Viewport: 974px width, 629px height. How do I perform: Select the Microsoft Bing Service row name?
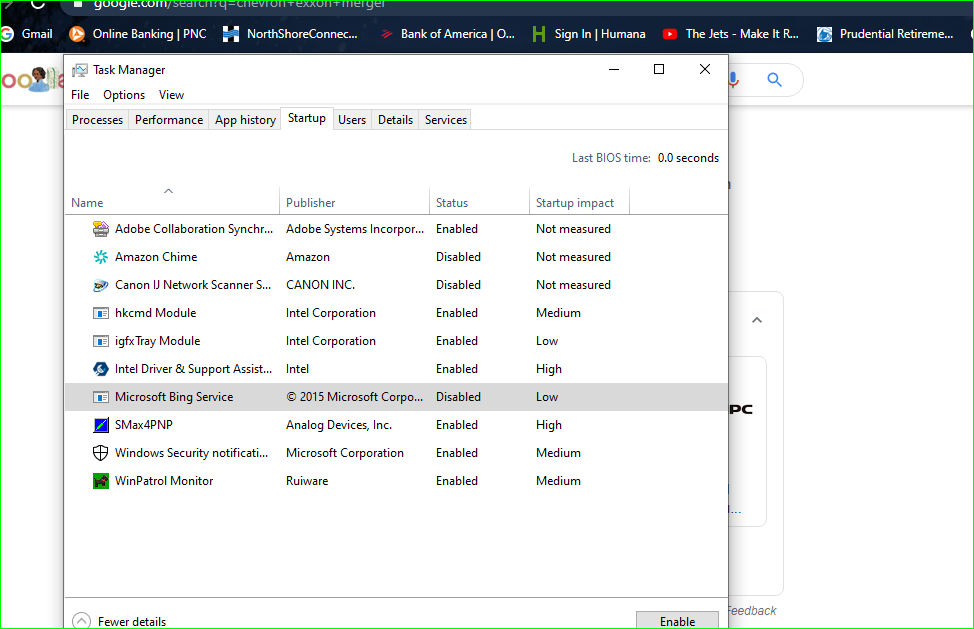tap(174, 397)
